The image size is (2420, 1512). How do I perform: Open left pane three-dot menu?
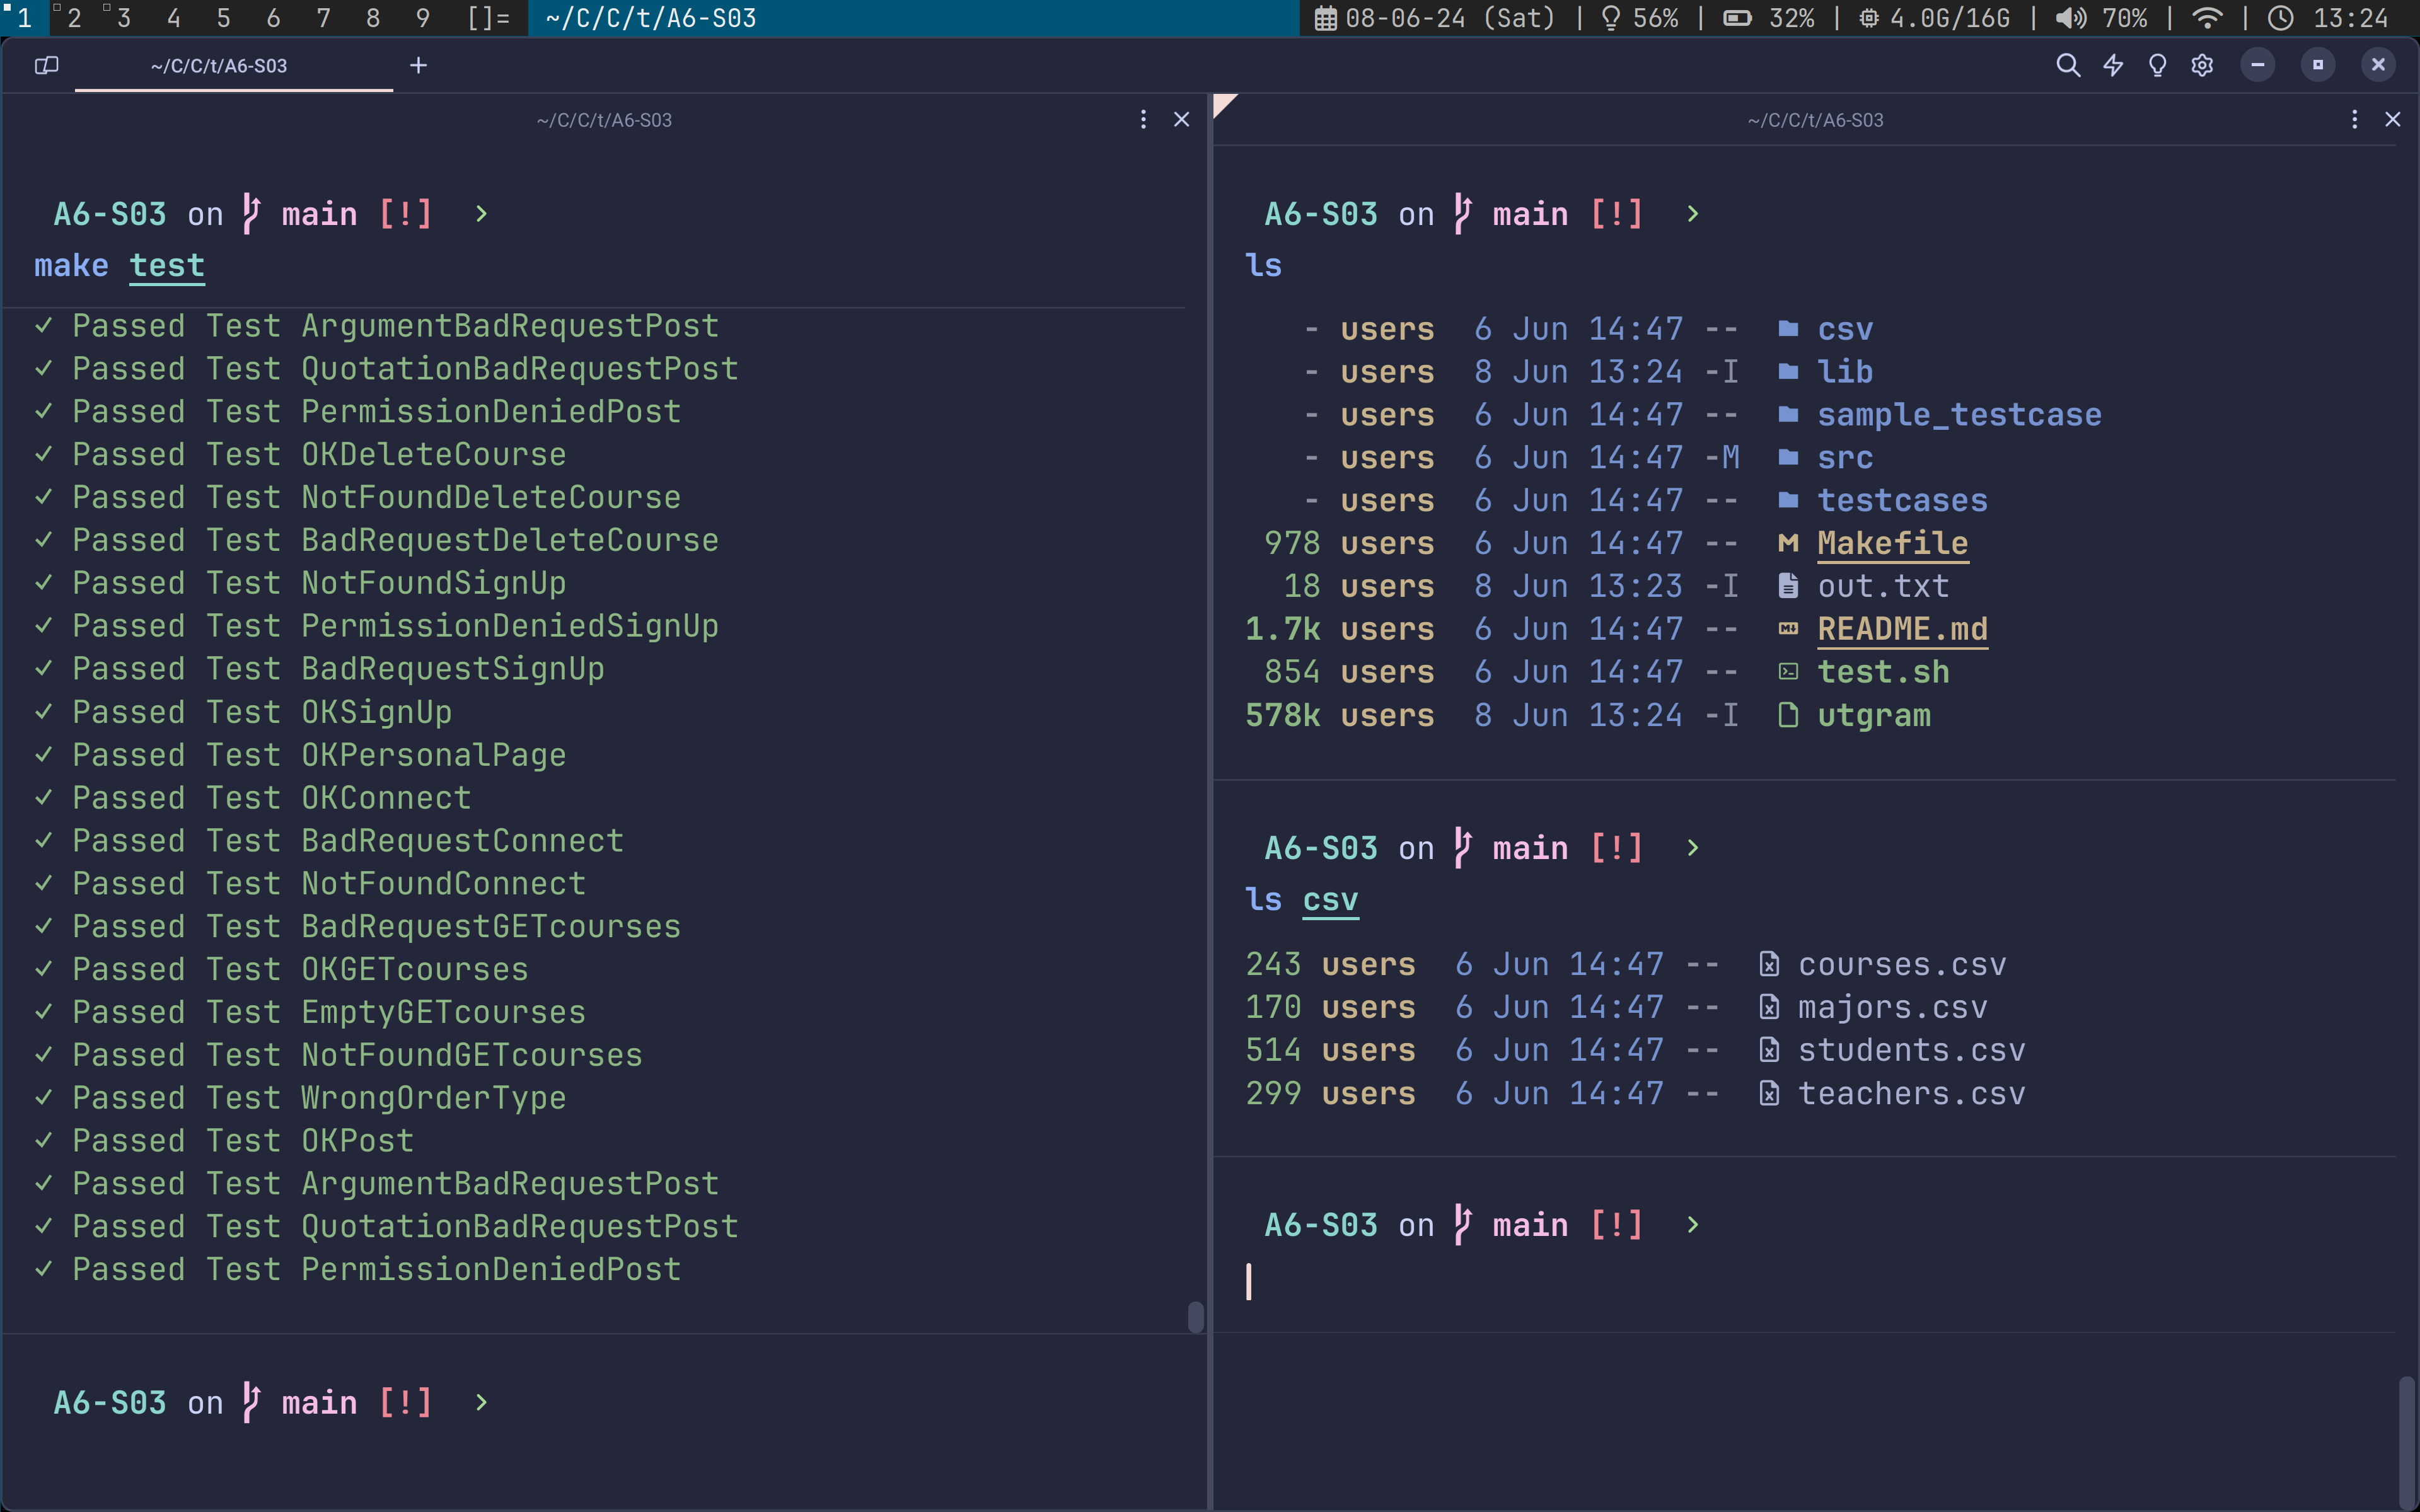[1143, 120]
